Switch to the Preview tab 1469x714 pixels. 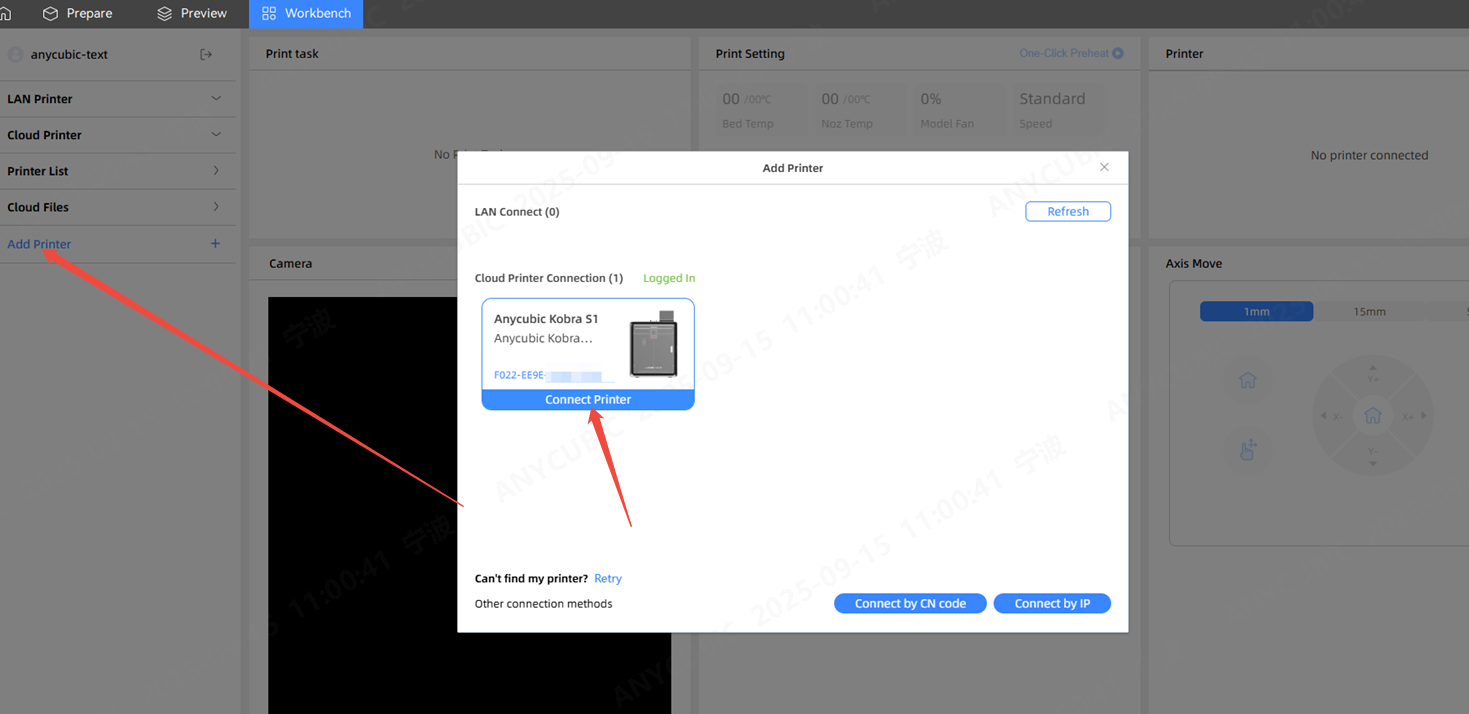coord(192,14)
